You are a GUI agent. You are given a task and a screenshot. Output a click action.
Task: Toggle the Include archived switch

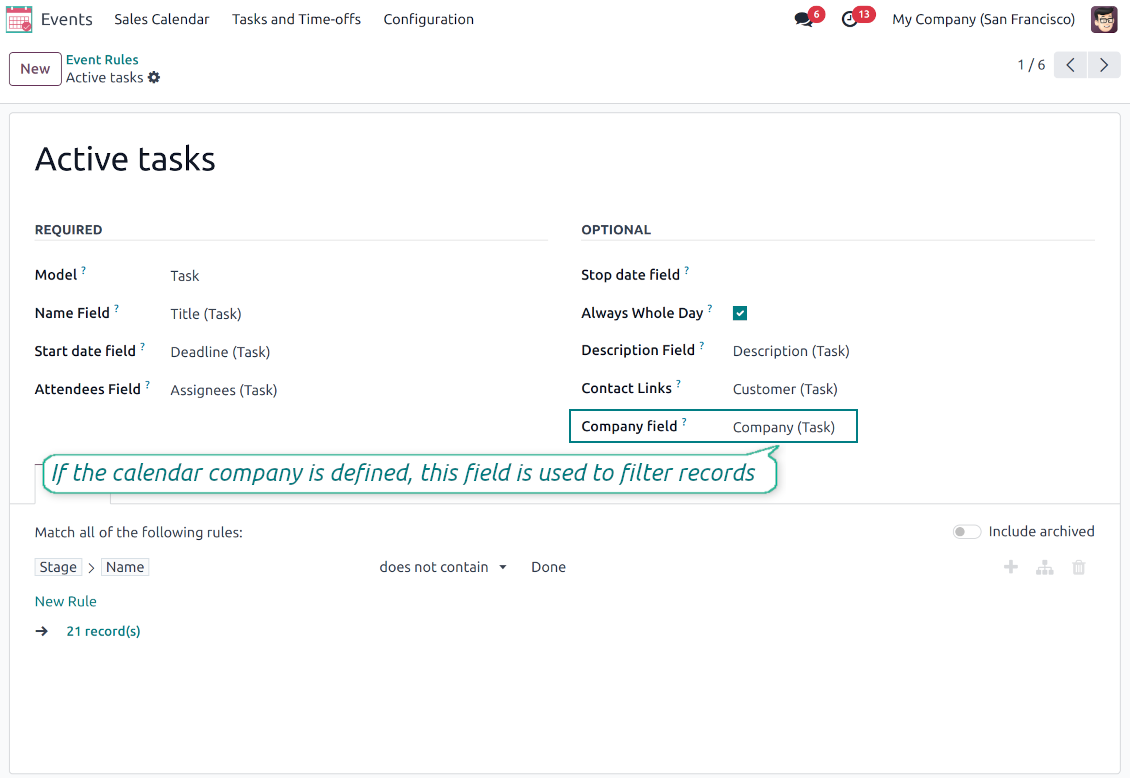(x=966, y=532)
